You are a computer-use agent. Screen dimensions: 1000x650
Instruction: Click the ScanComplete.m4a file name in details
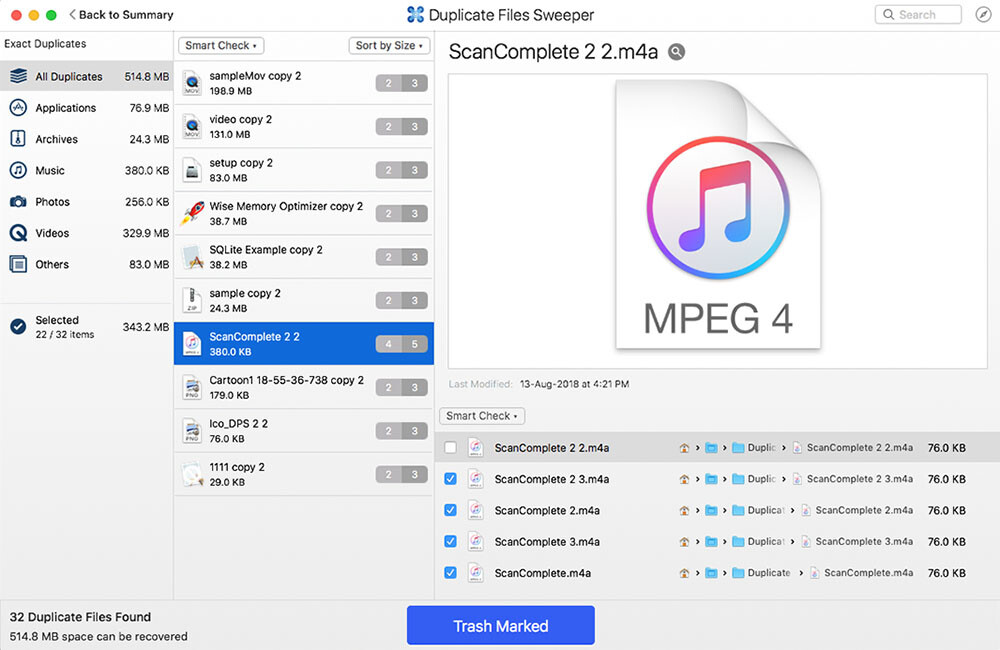tap(543, 573)
